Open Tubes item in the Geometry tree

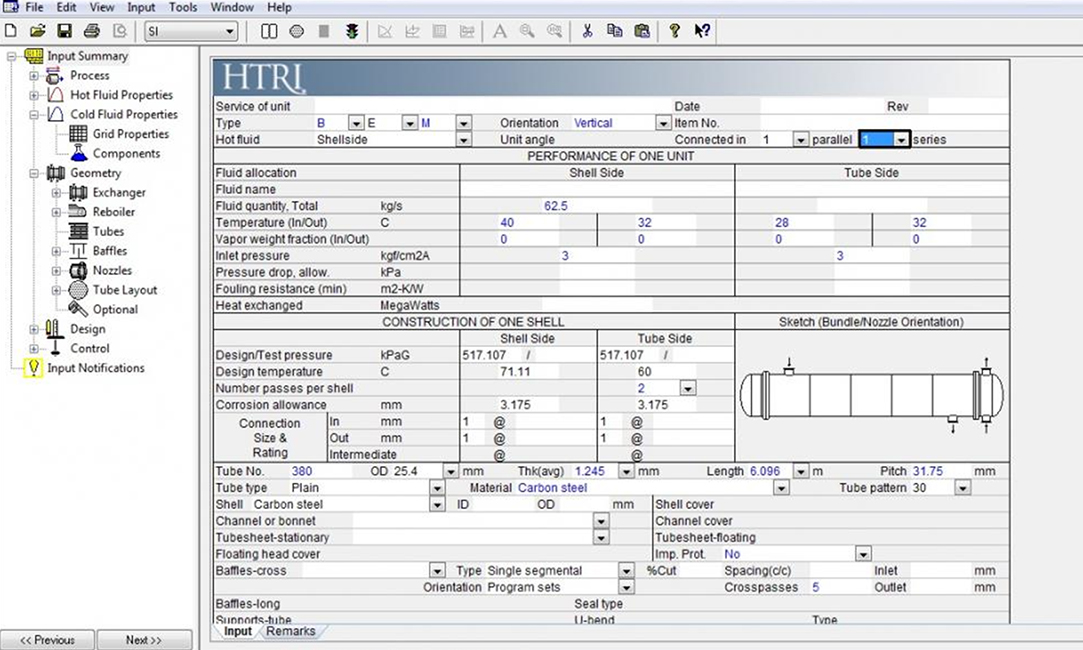108,232
